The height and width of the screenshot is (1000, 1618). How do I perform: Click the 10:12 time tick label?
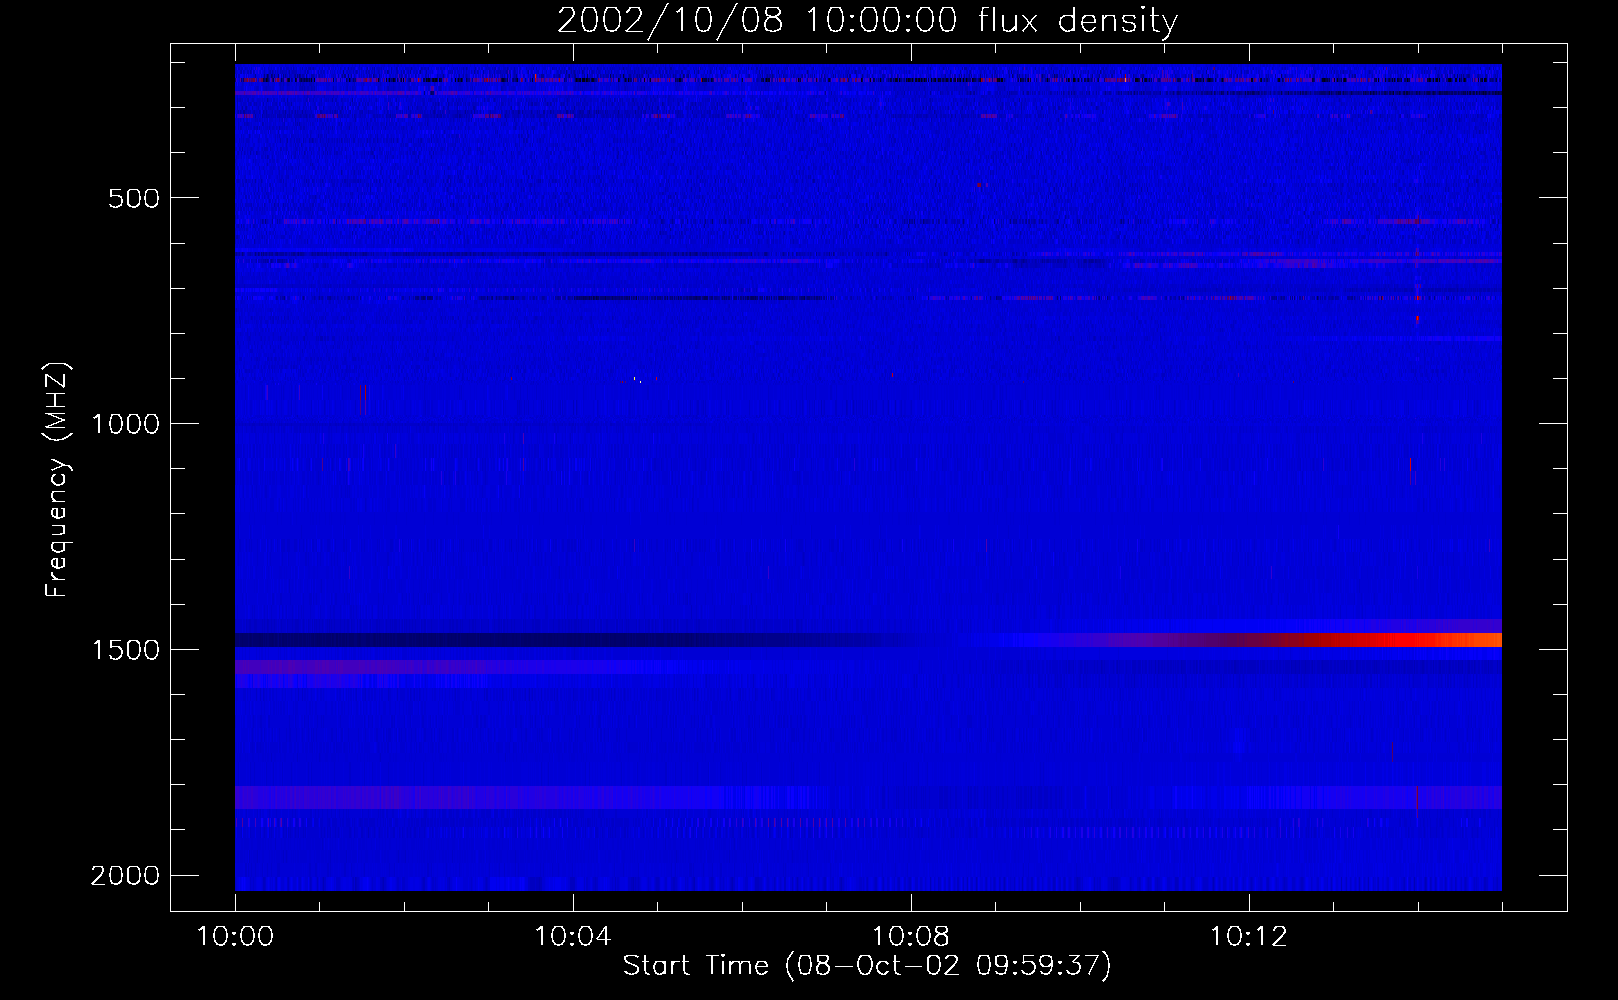pos(1248,937)
